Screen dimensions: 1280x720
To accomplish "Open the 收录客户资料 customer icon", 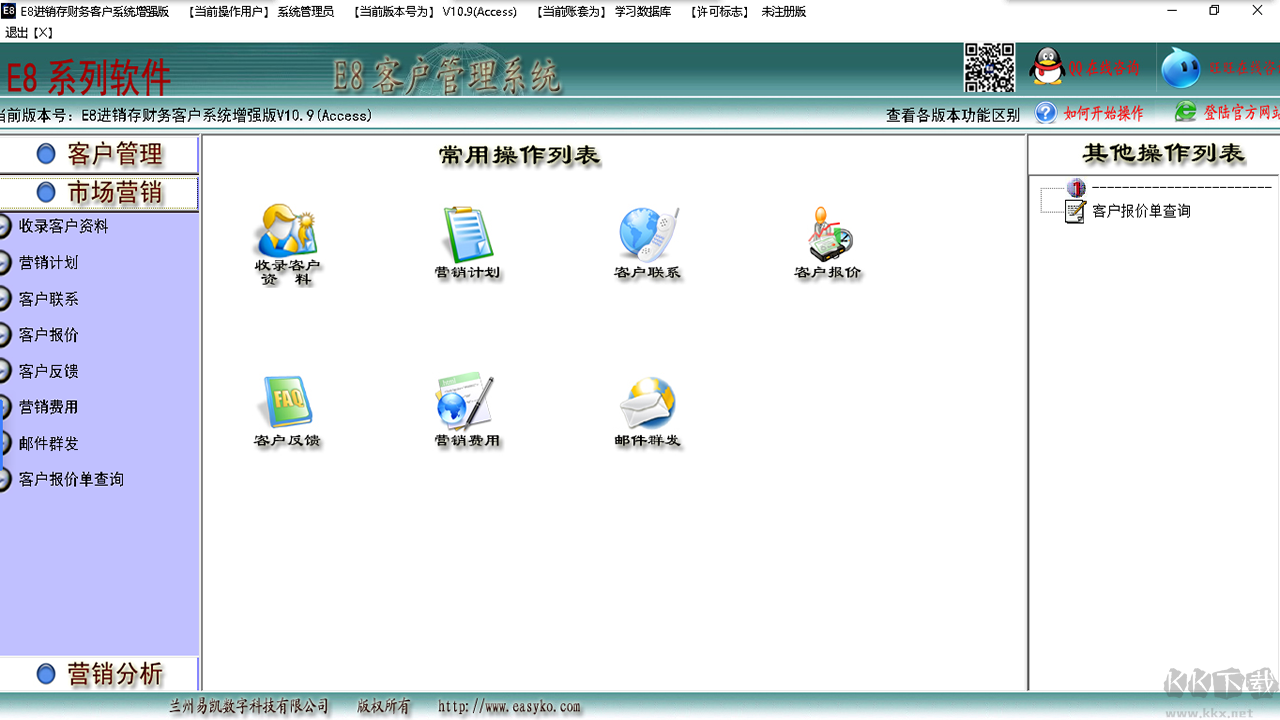I will click(286, 231).
